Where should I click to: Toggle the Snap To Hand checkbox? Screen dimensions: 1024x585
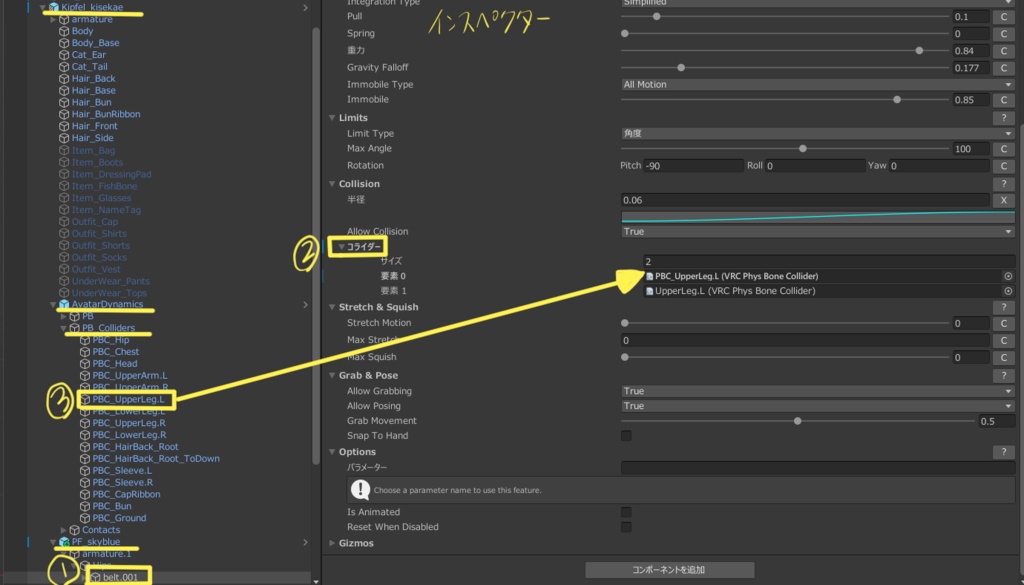[626, 435]
